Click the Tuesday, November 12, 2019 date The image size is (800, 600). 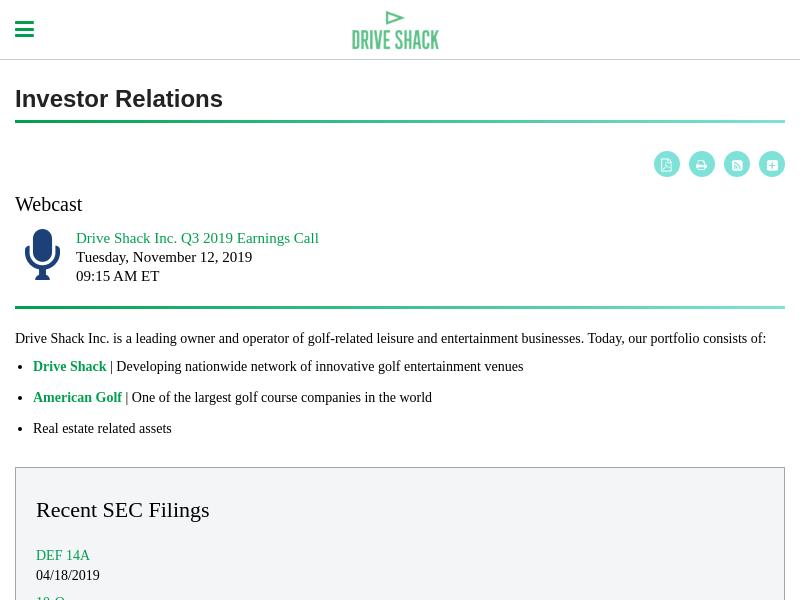click(x=164, y=257)
